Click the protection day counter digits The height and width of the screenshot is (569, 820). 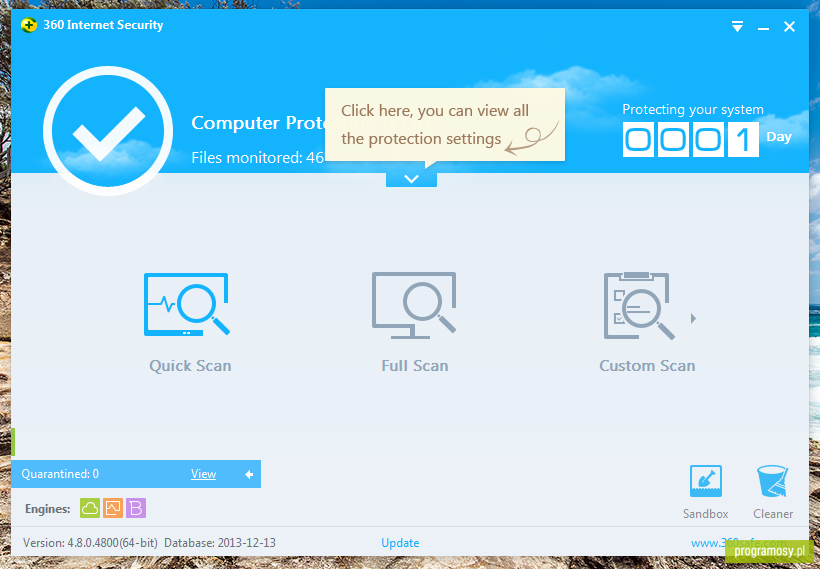pyautogui.click(x=691, y=140)
